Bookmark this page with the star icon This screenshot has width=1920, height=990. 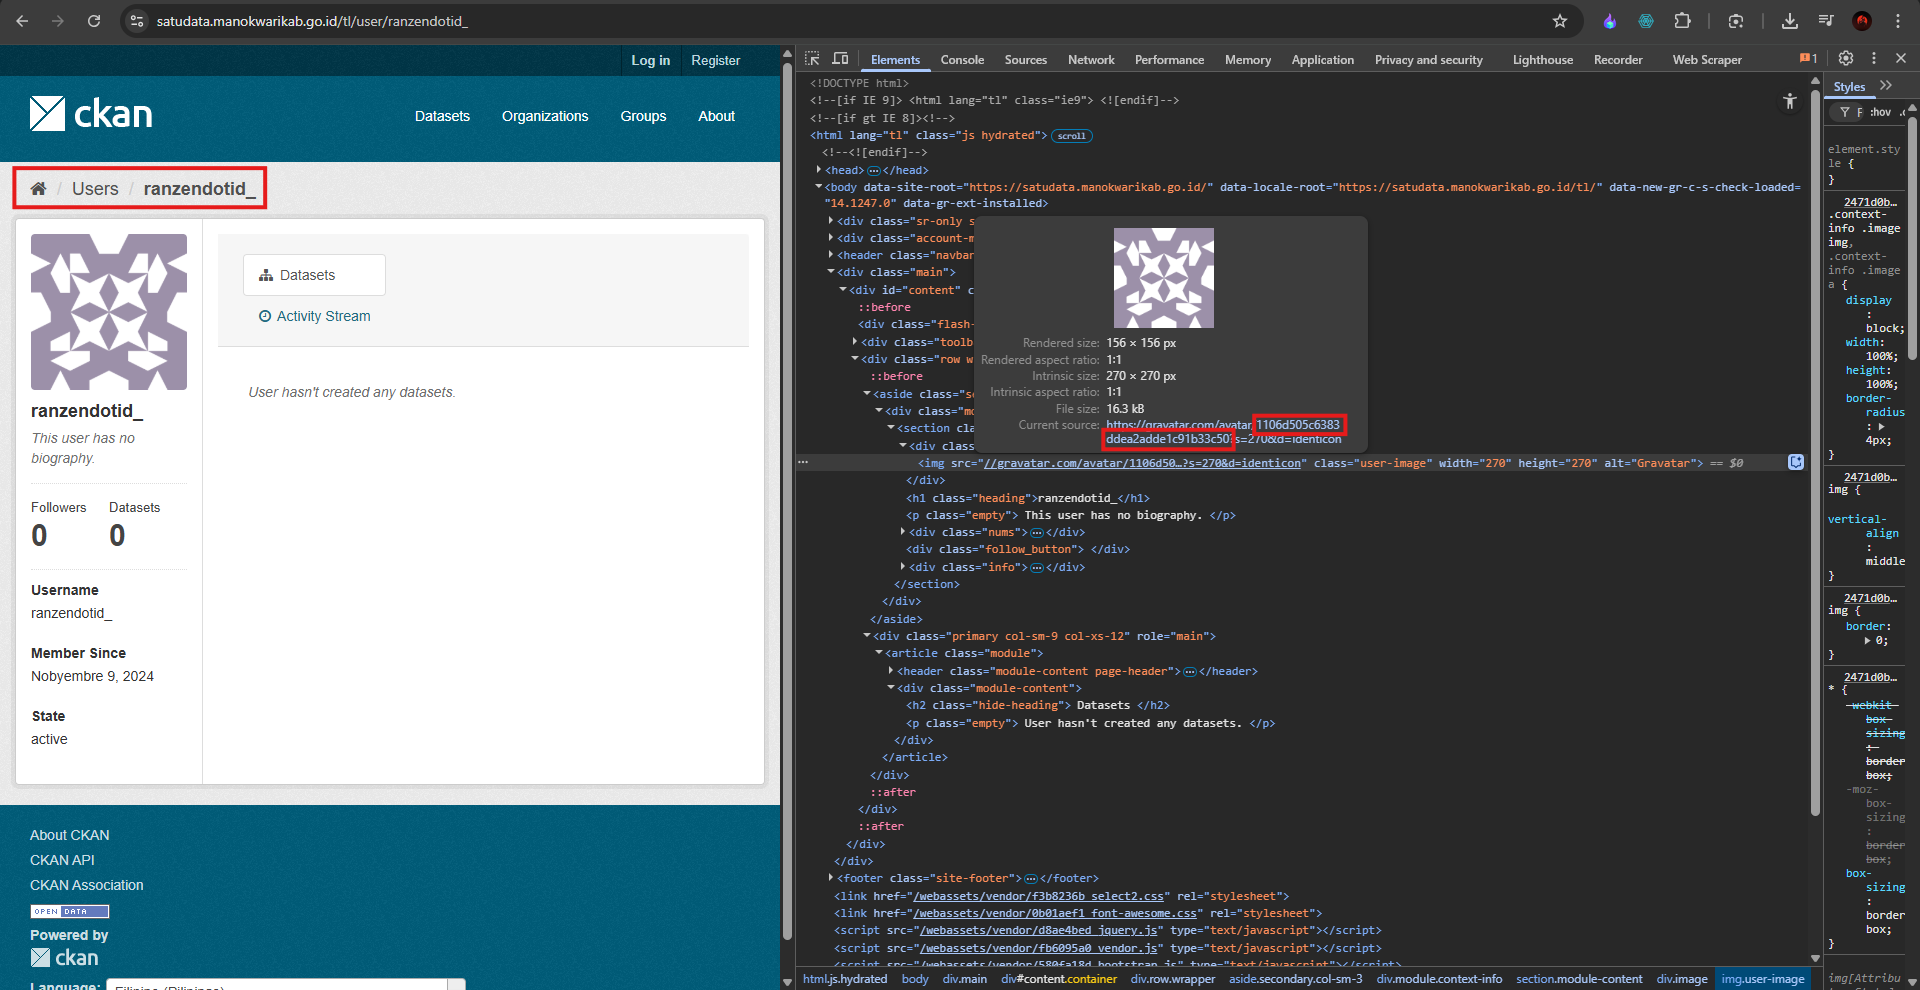click(1560, 21)
